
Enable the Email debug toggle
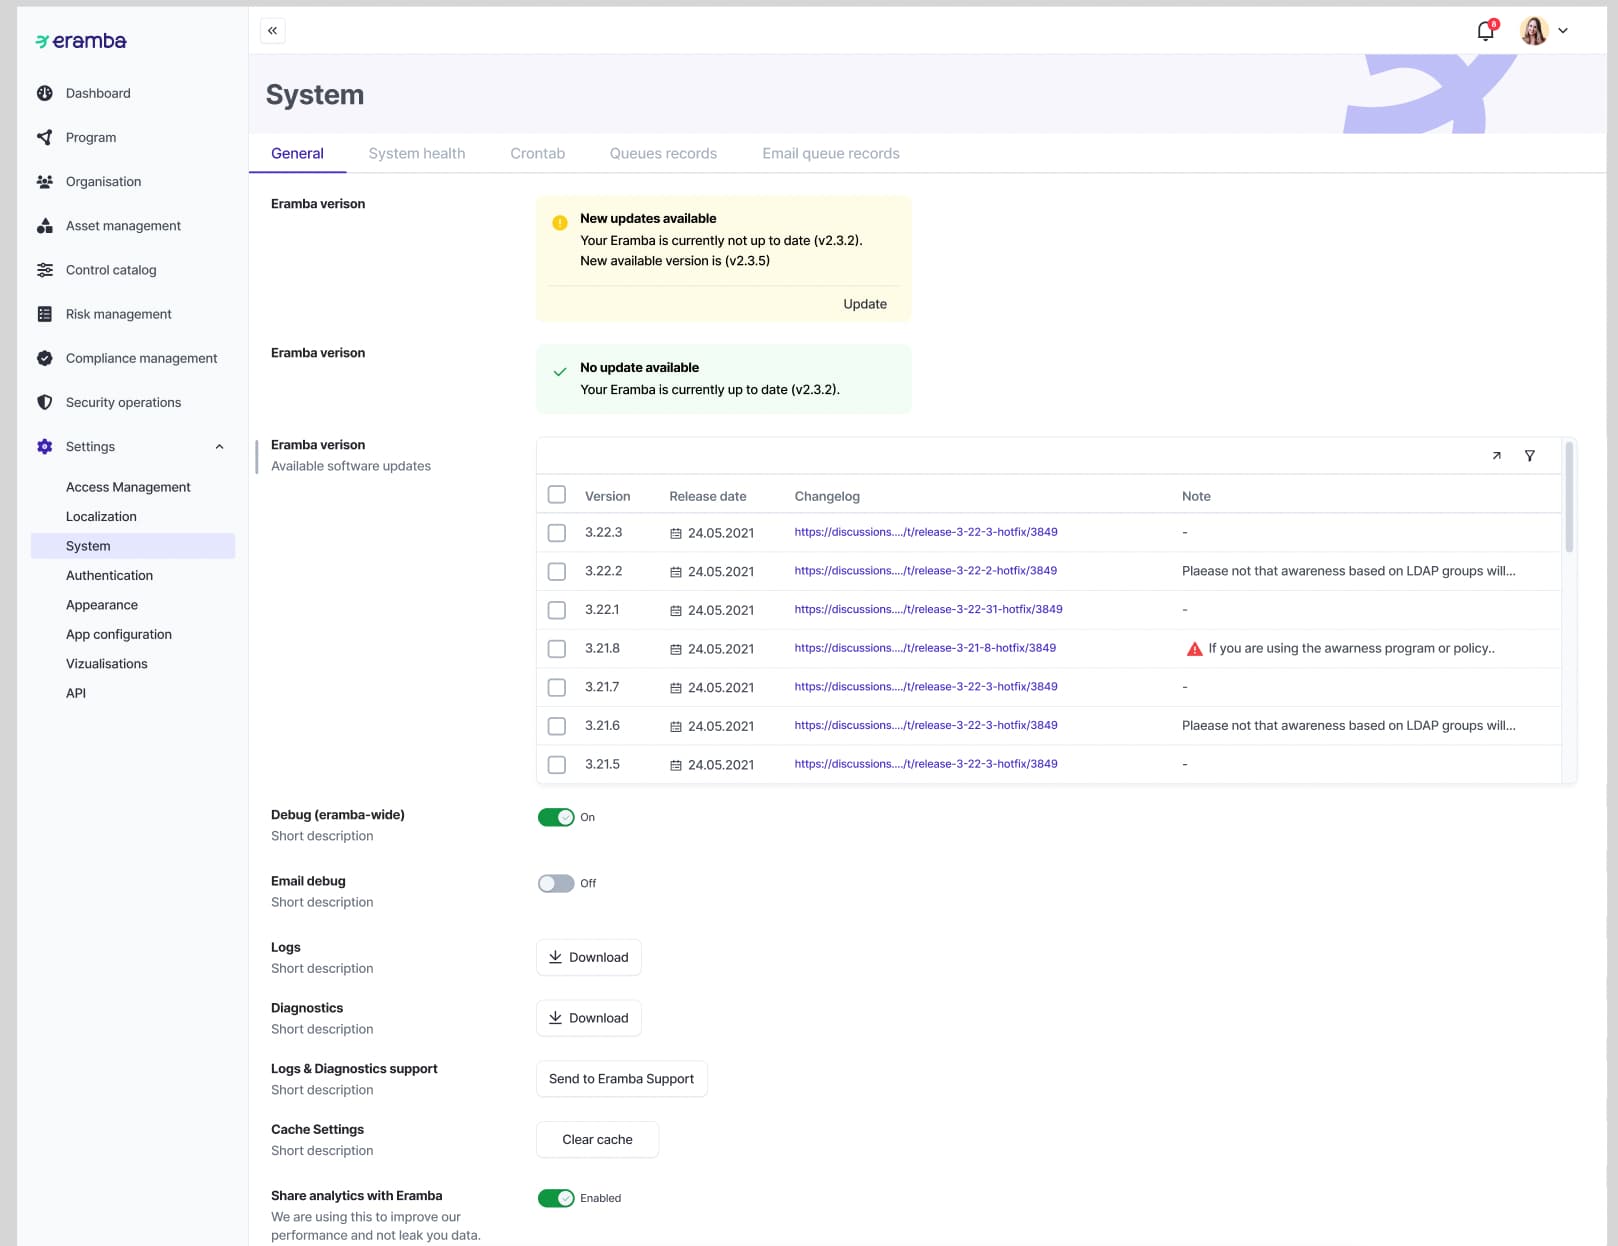pyautogui.click(x=556, y=883)
